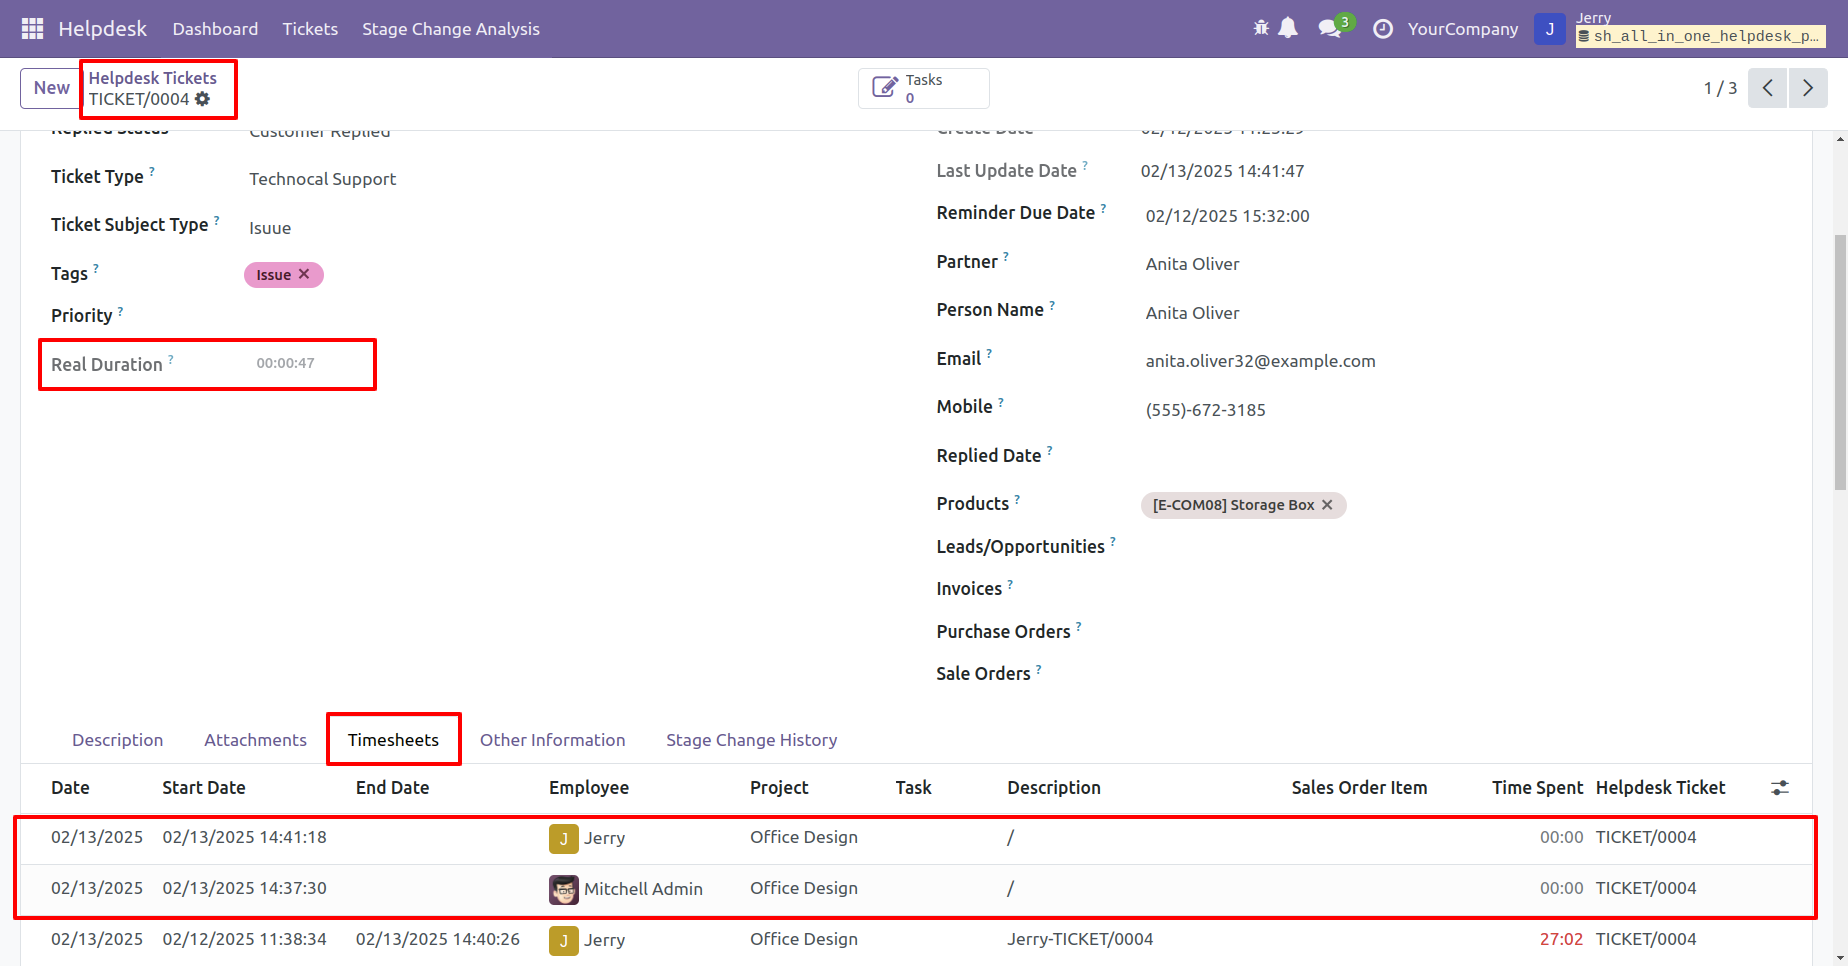Go to previous record arrow

tap(1768, 88)
